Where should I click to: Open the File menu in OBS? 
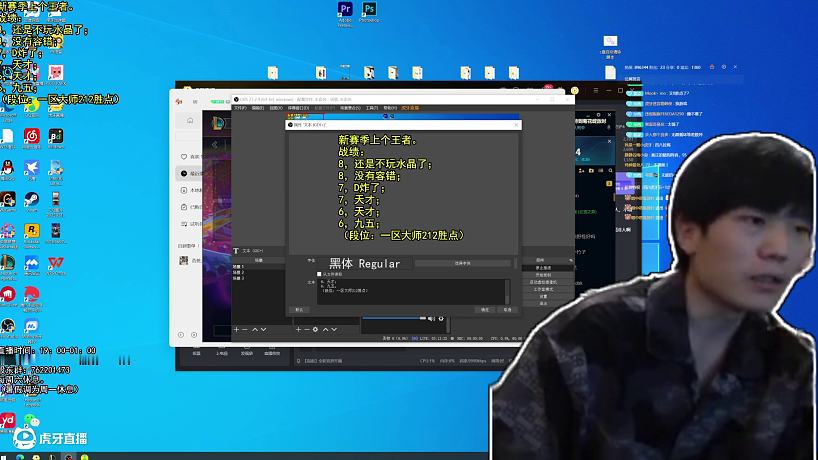coord(241,107)
